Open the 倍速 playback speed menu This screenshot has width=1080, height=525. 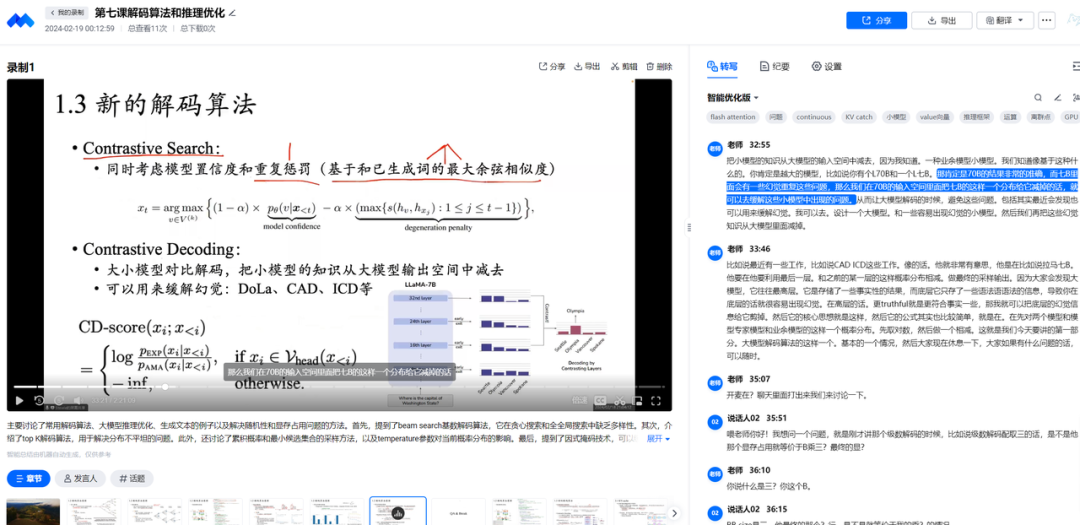tap(579, 400)
